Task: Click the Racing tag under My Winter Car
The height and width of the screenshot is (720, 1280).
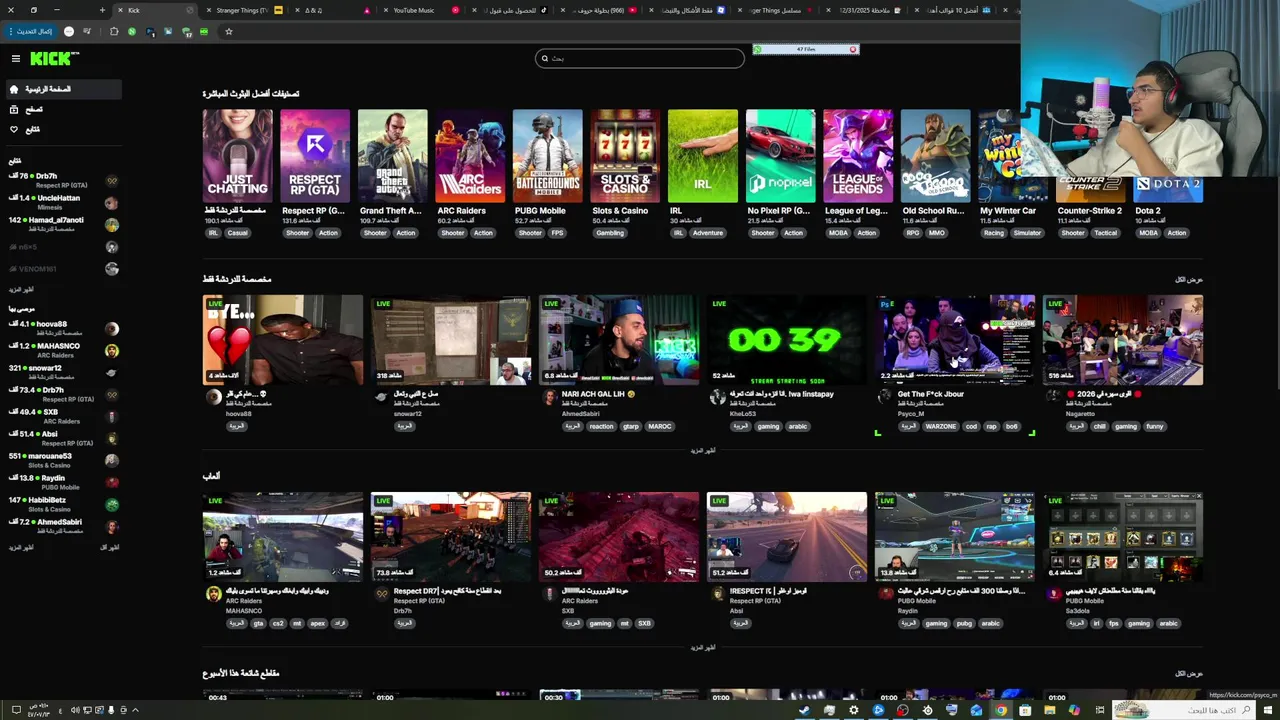Action: [x=993, y=233]
